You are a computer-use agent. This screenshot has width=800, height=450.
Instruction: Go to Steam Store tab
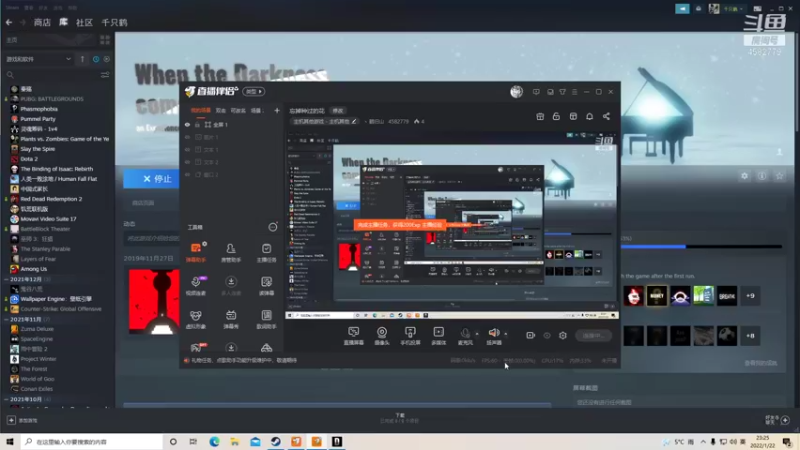42,22
